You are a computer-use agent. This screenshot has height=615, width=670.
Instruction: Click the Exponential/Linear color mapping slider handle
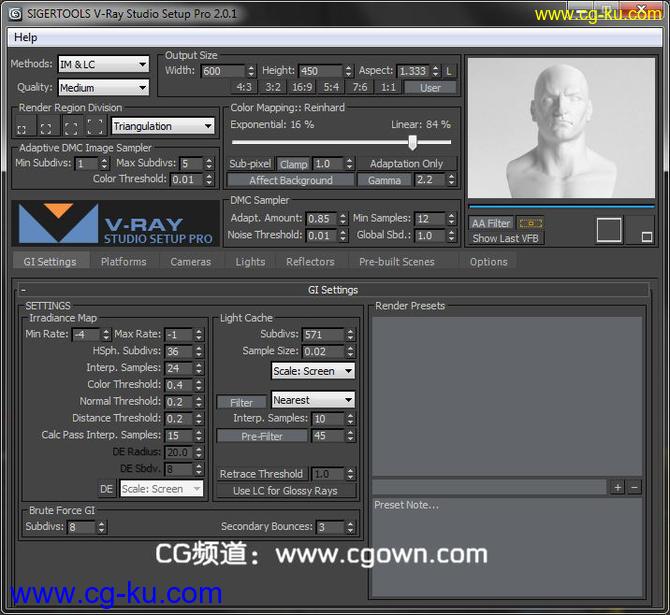click(412, 142)
